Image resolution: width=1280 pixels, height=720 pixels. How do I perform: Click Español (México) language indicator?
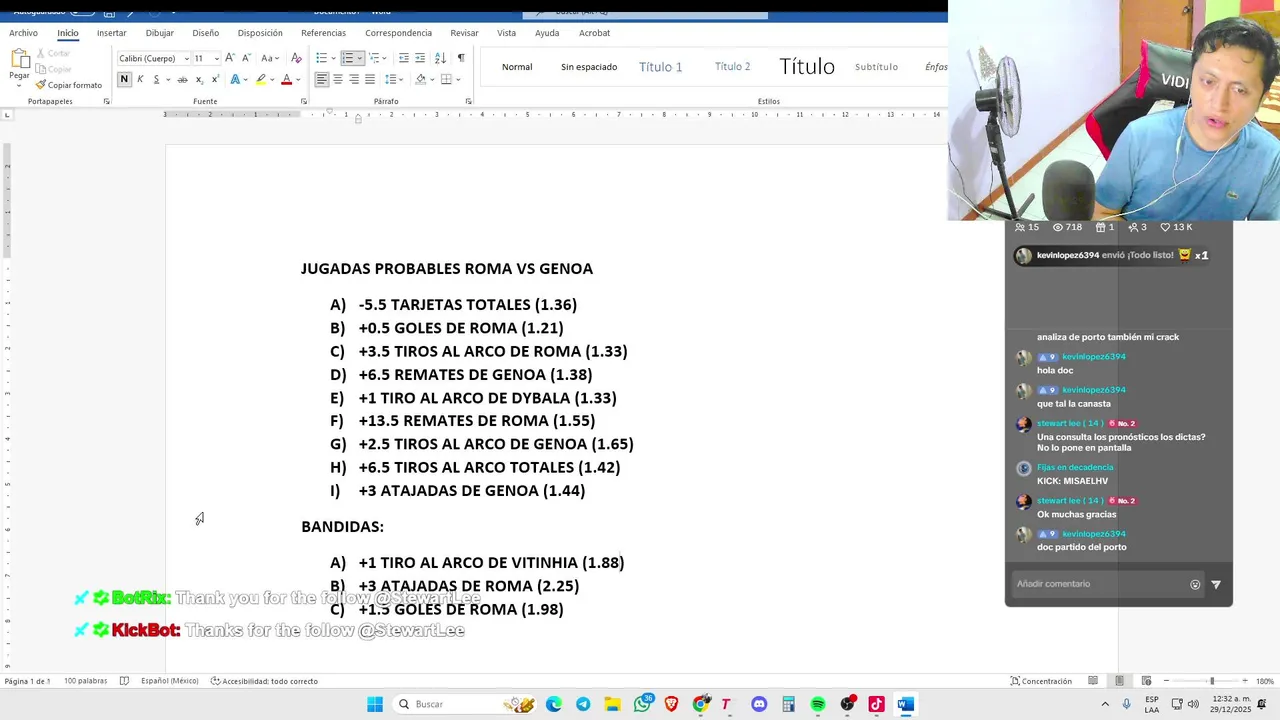170,681
